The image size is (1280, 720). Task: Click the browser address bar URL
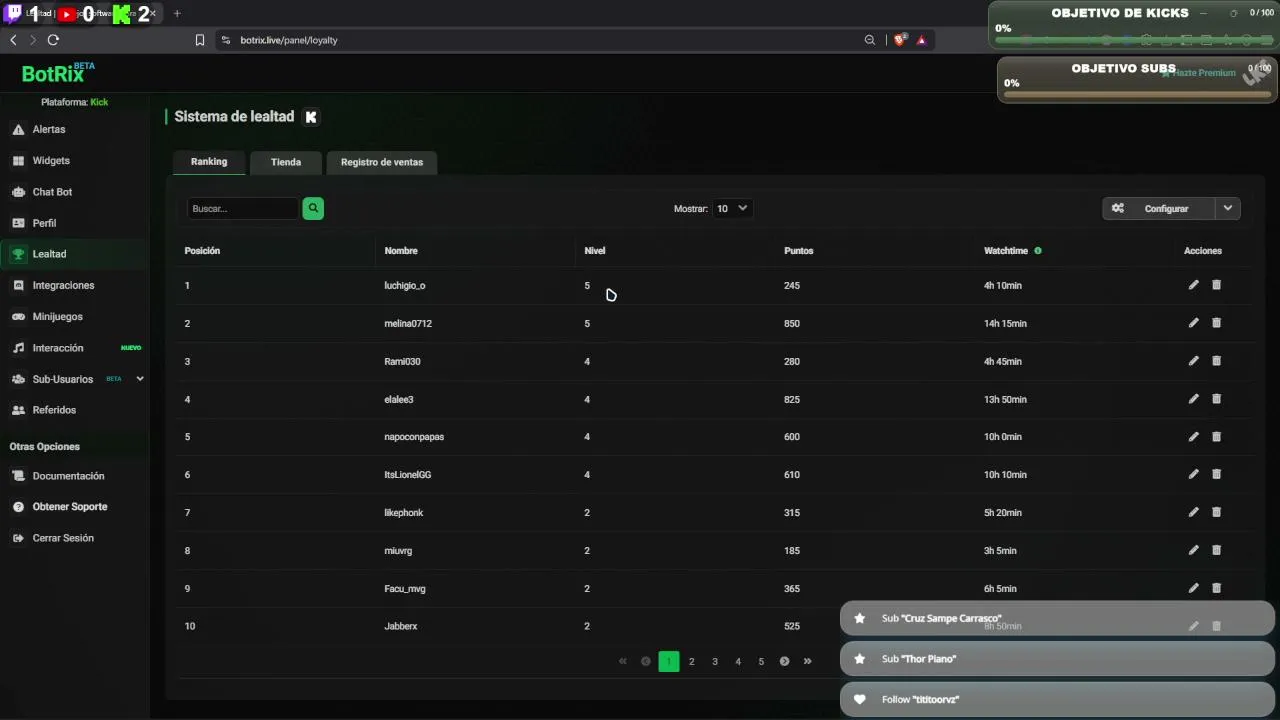pos(289,40)
